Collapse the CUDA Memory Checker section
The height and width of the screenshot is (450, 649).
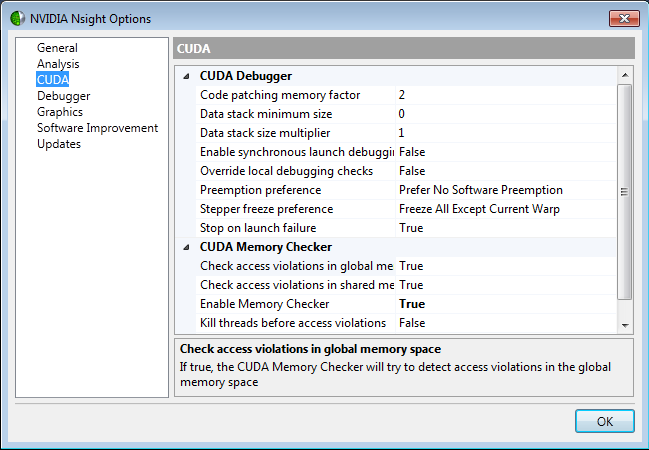187,247
